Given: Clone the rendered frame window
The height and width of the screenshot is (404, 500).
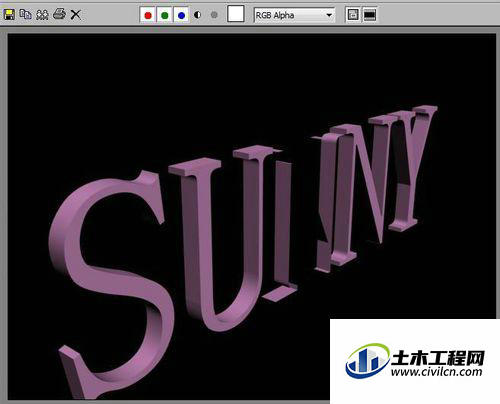Looking at the screenshot, I should (x=42, y=15).
